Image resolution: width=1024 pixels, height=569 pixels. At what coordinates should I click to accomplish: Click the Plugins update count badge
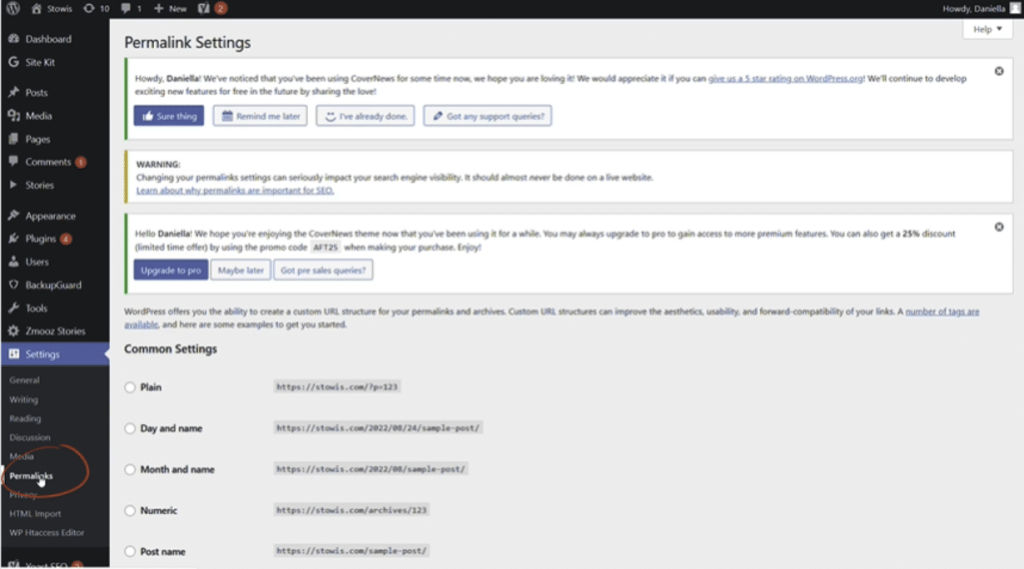[x=66, y=239]
